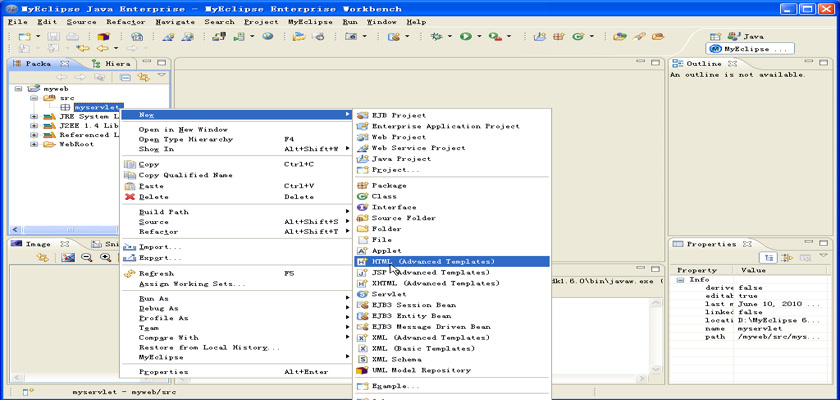Click the Zoom Out magnifier in Image view

coord(87,258)
